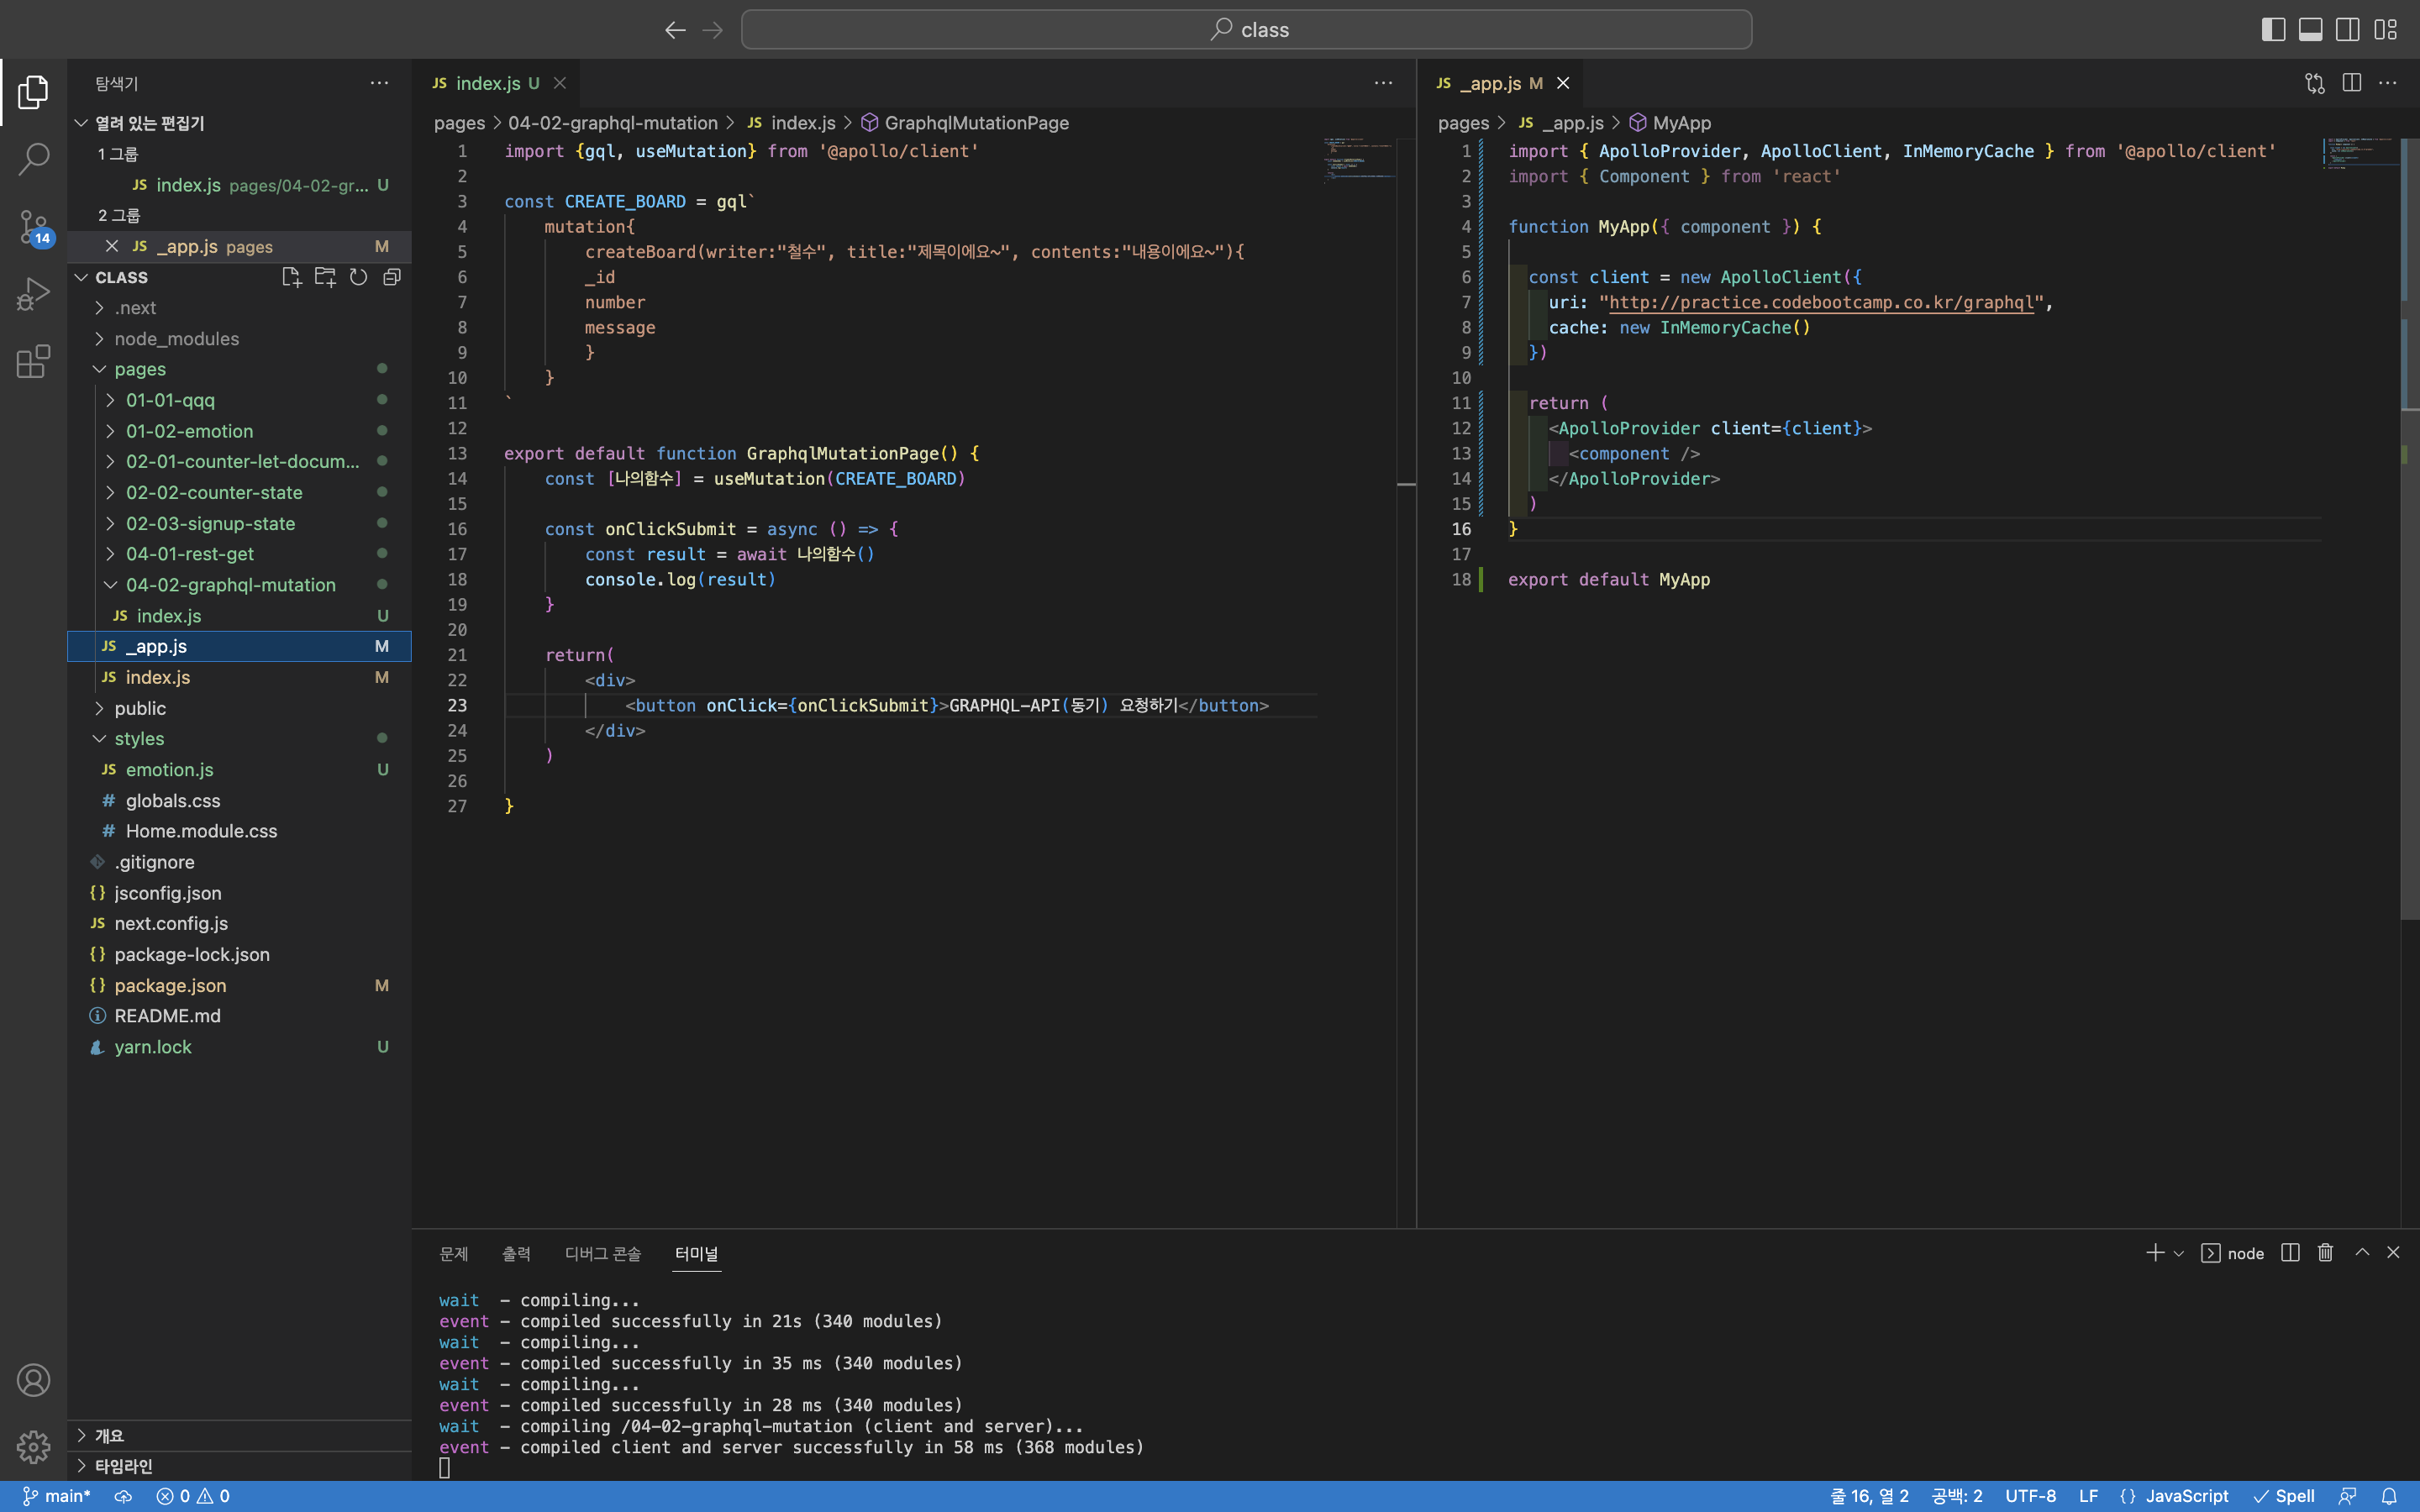Open the Manage gear icon

(33, 1446)
